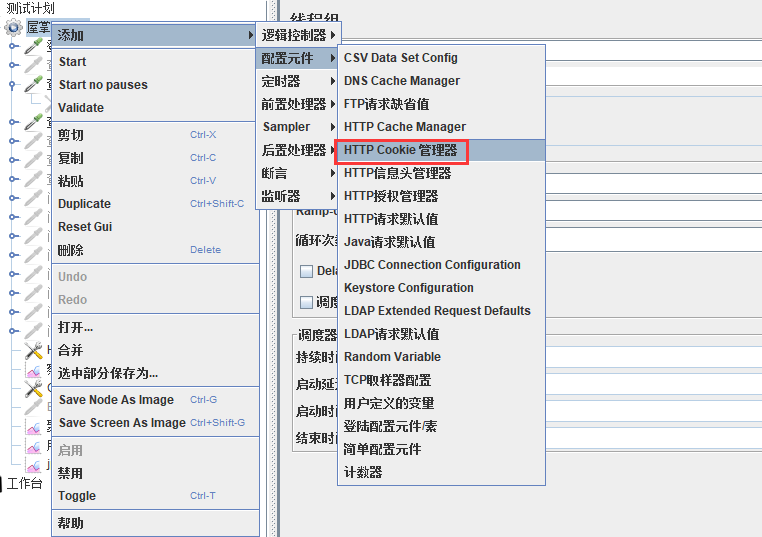Click the input field beside 循环次数 label

coord(653,241)
